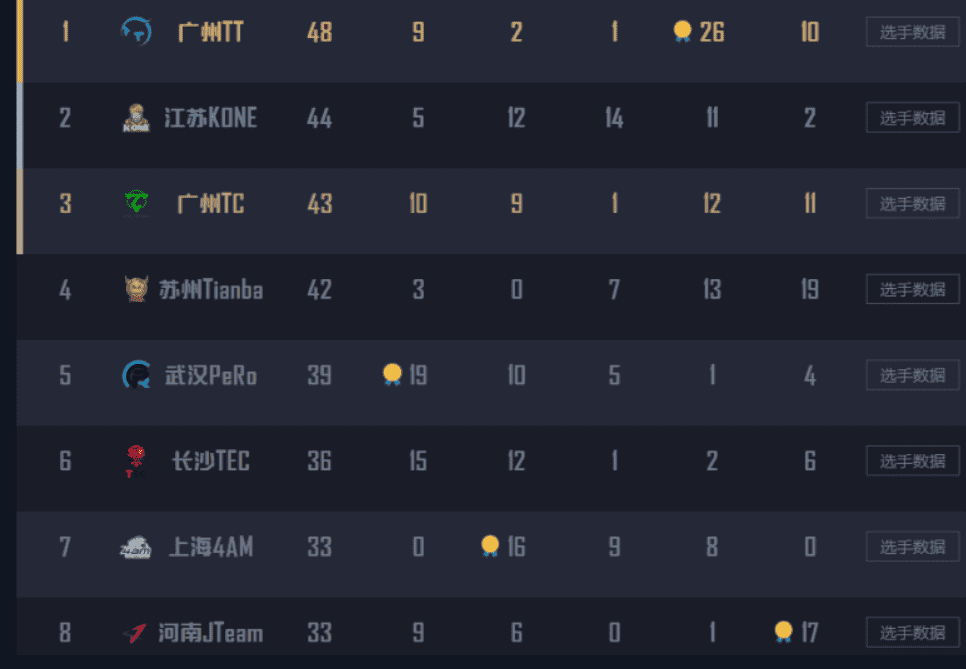Click the 广州TT team logo icon

136,31
